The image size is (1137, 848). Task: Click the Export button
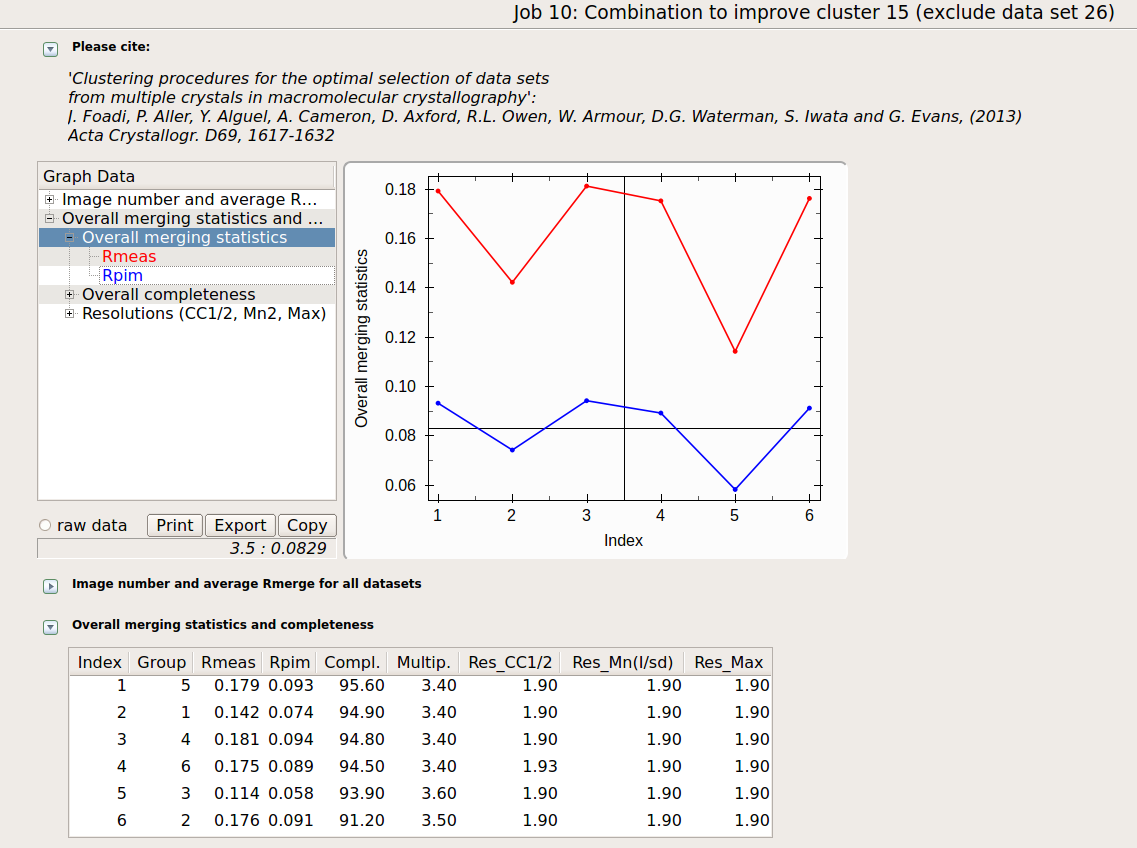tap(240, 526)
